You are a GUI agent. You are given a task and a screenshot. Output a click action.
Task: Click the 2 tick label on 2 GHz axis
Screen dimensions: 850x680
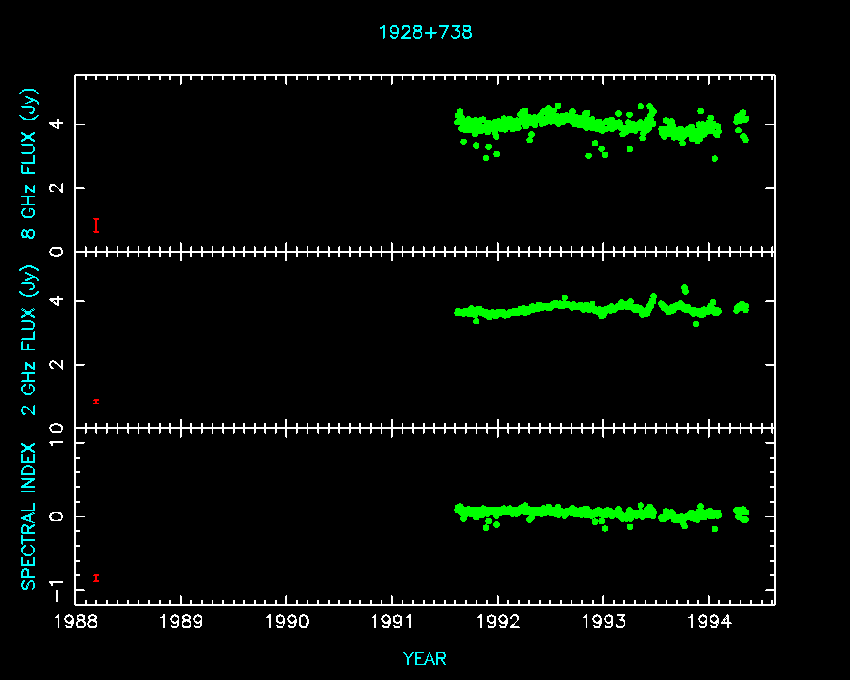[61, 365]
